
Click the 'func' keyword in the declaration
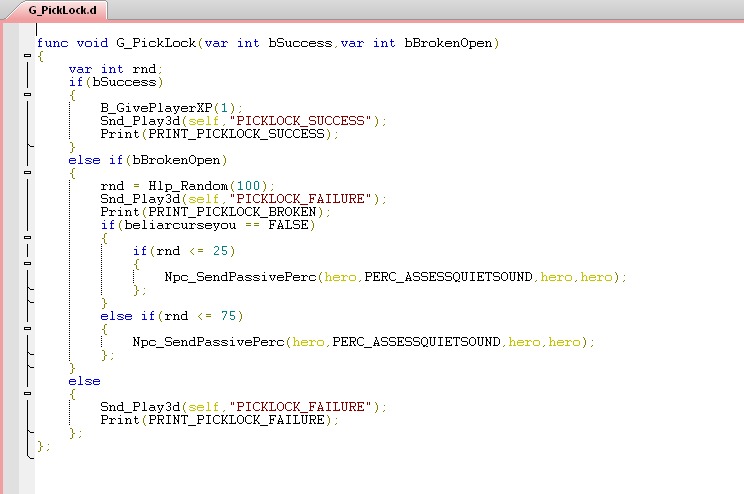tap(53, 43)
